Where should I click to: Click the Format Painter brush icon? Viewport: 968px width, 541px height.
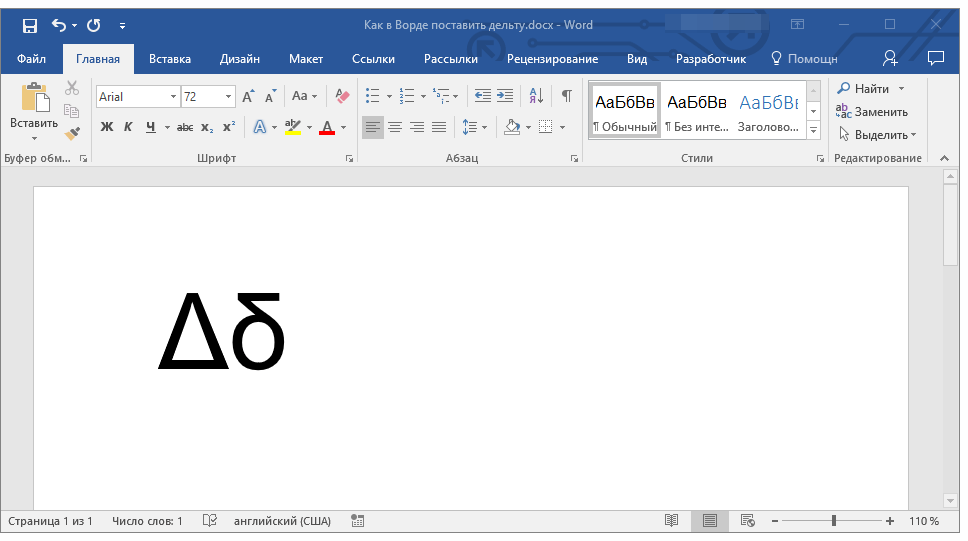pyautogui.click(x=72, y=133)
